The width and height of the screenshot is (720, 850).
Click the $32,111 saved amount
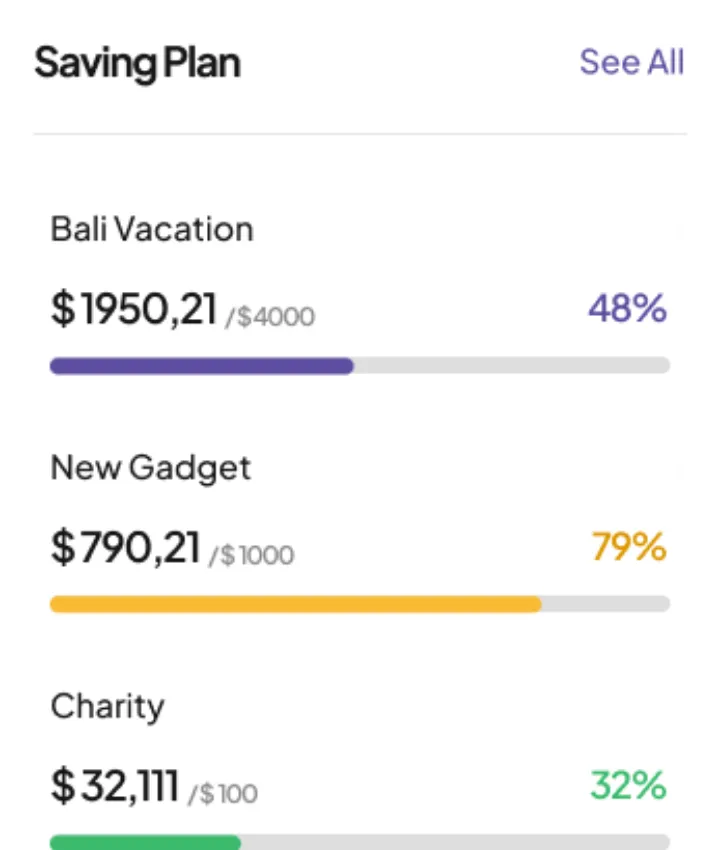(115, 786)
